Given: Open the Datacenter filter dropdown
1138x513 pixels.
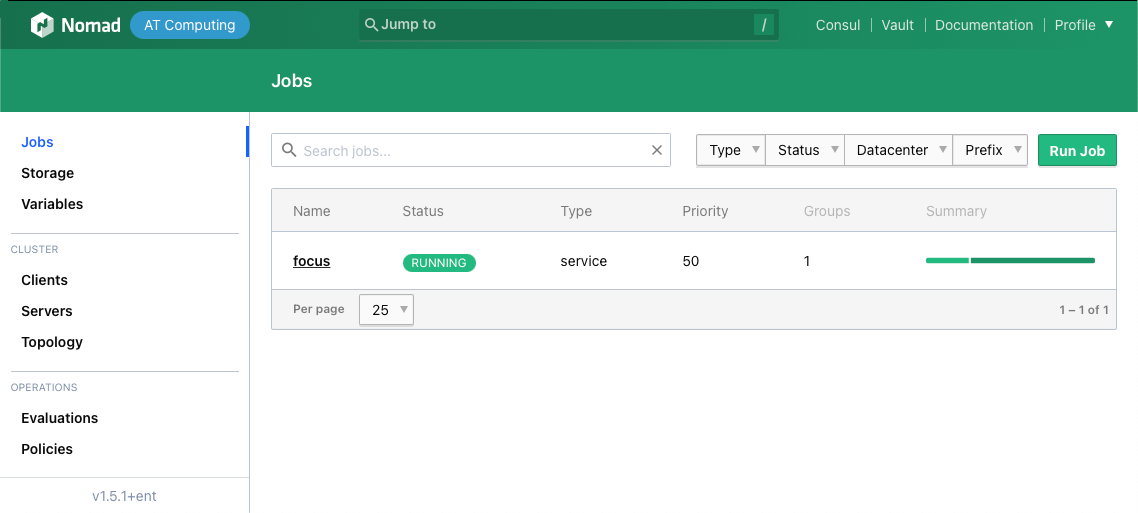Looking at the screenshot, I should click(x=898, y=150).
